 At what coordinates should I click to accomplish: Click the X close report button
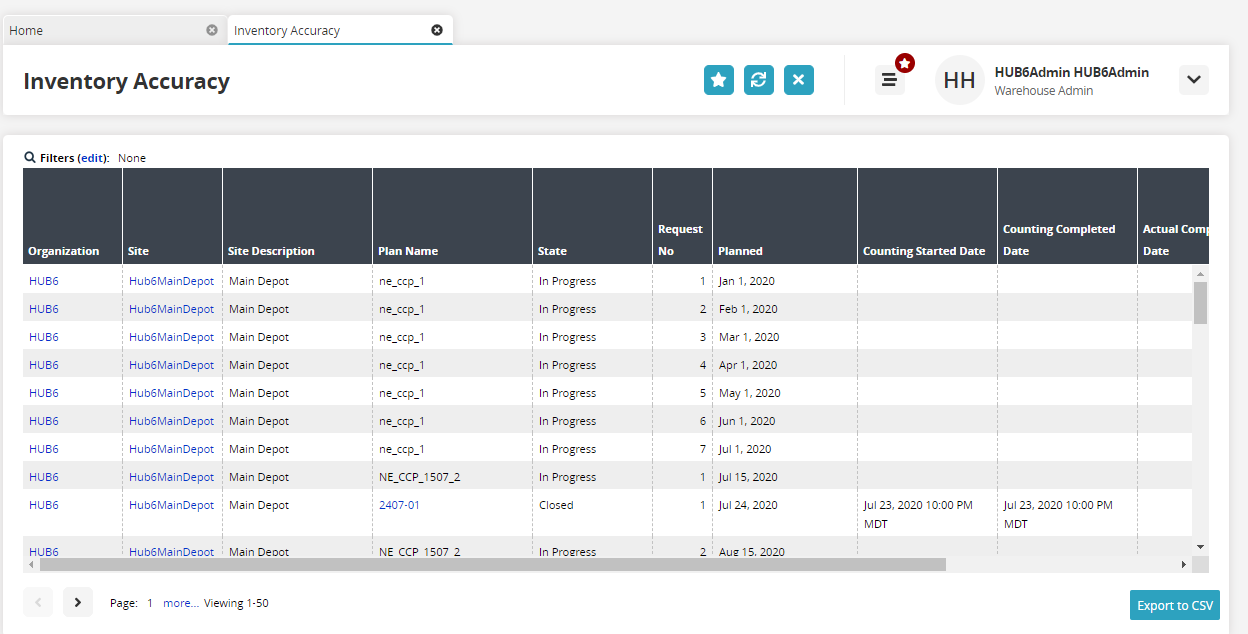click(x=798, y=80)
